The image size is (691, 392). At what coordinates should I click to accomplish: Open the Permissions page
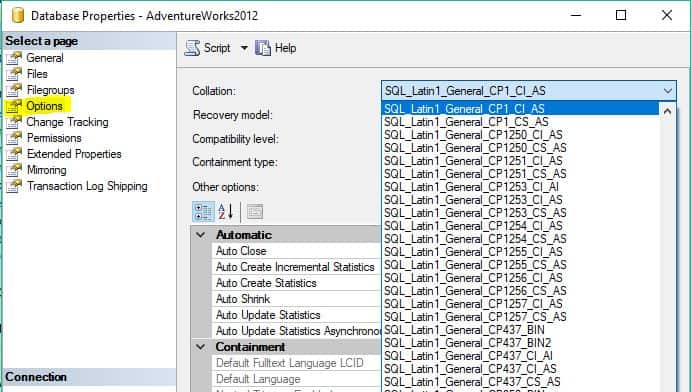click(x=54, y=138)
